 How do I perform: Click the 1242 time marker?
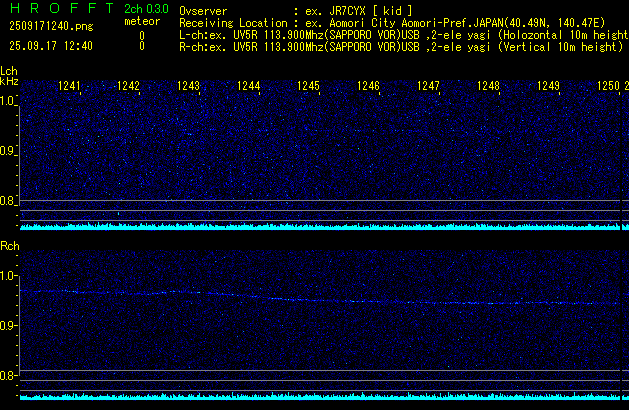pyautogui.click(x=128, y=86)
